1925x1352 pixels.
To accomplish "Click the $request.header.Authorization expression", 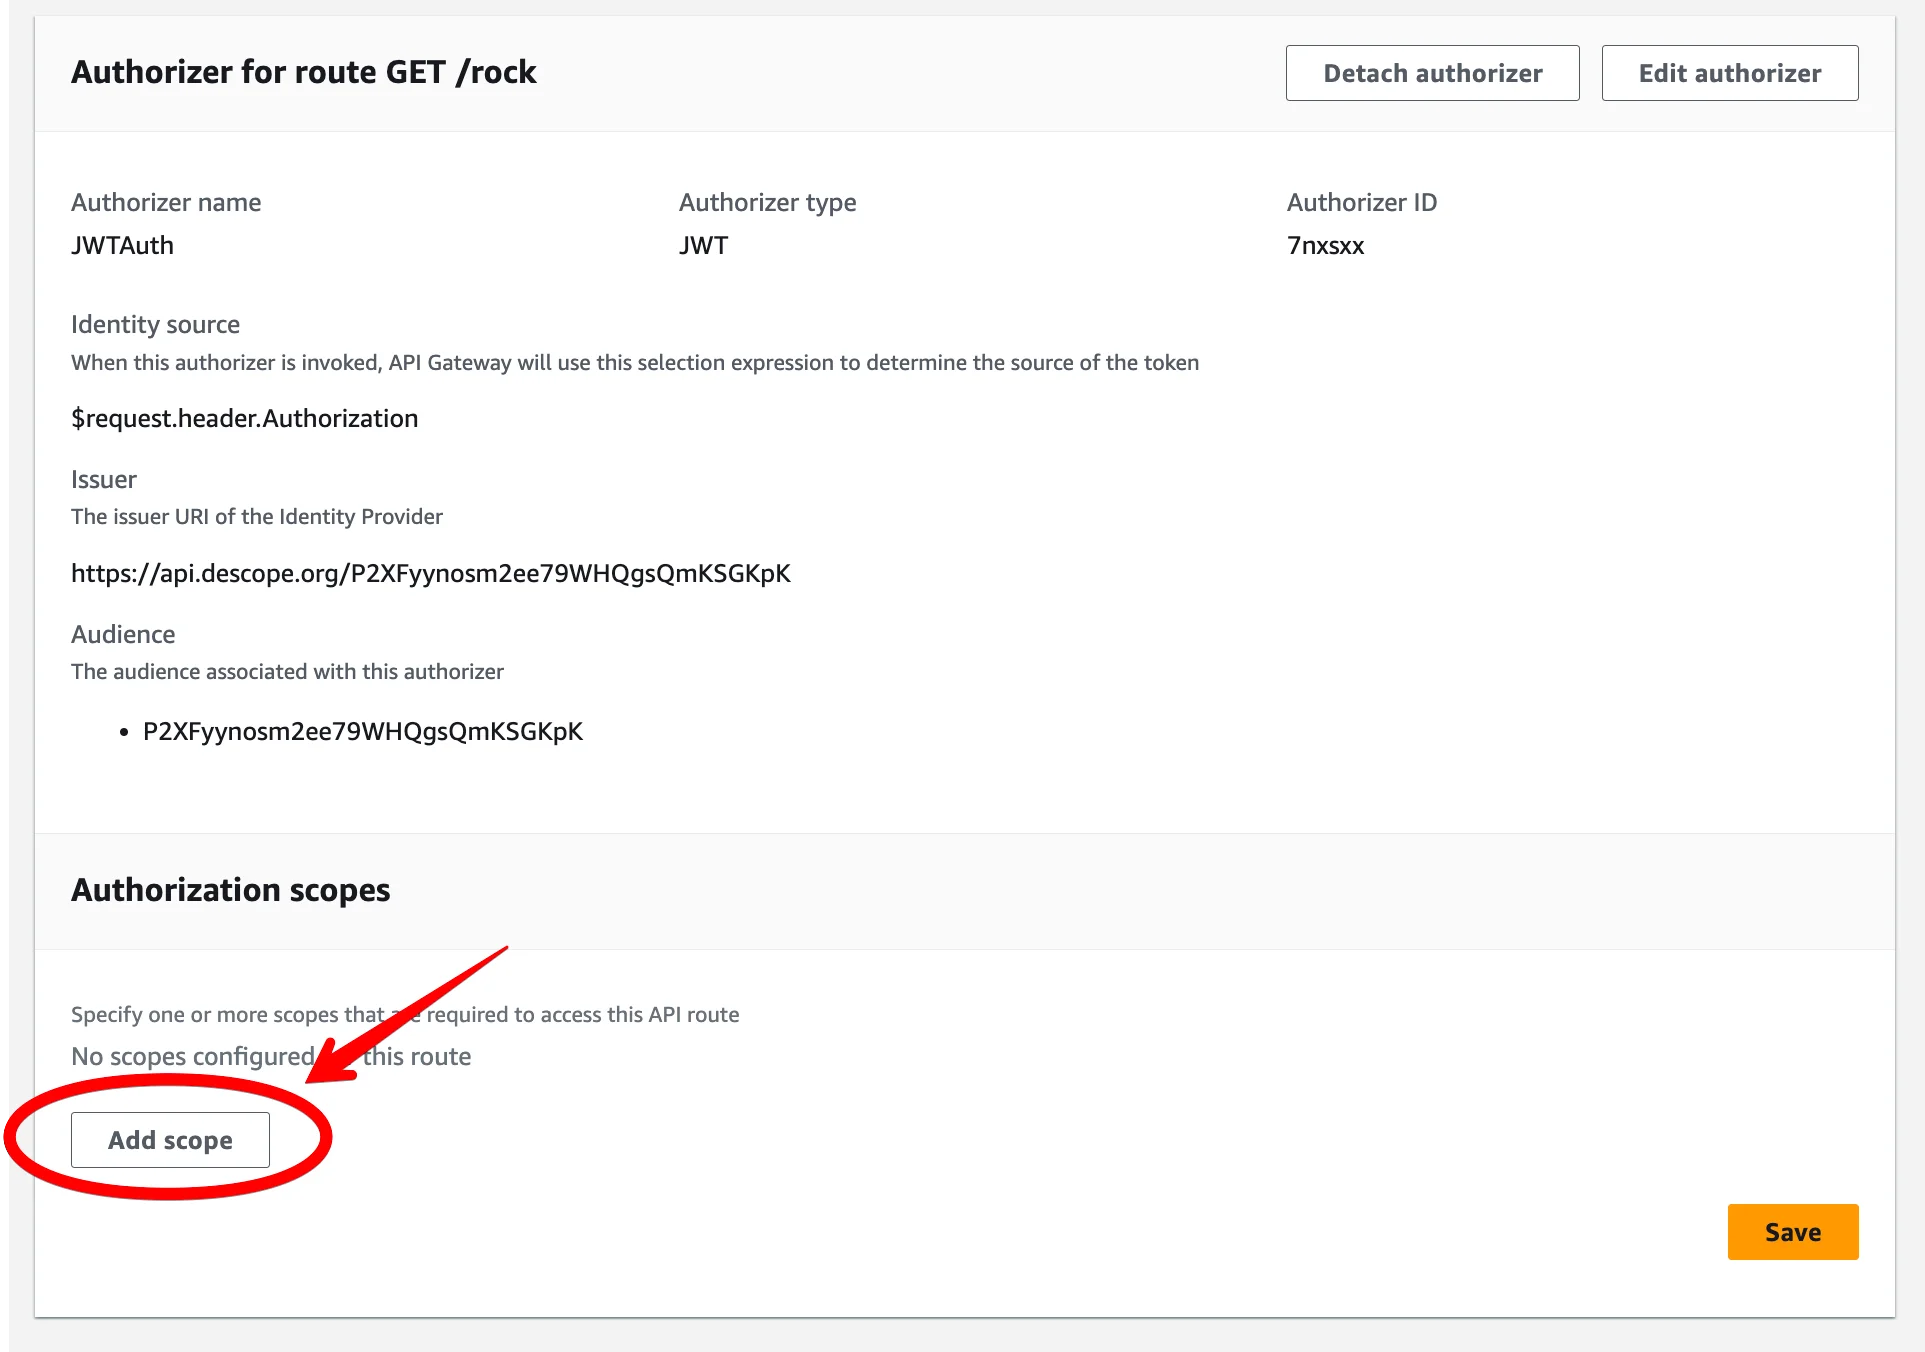I will (x=244, y=418).
